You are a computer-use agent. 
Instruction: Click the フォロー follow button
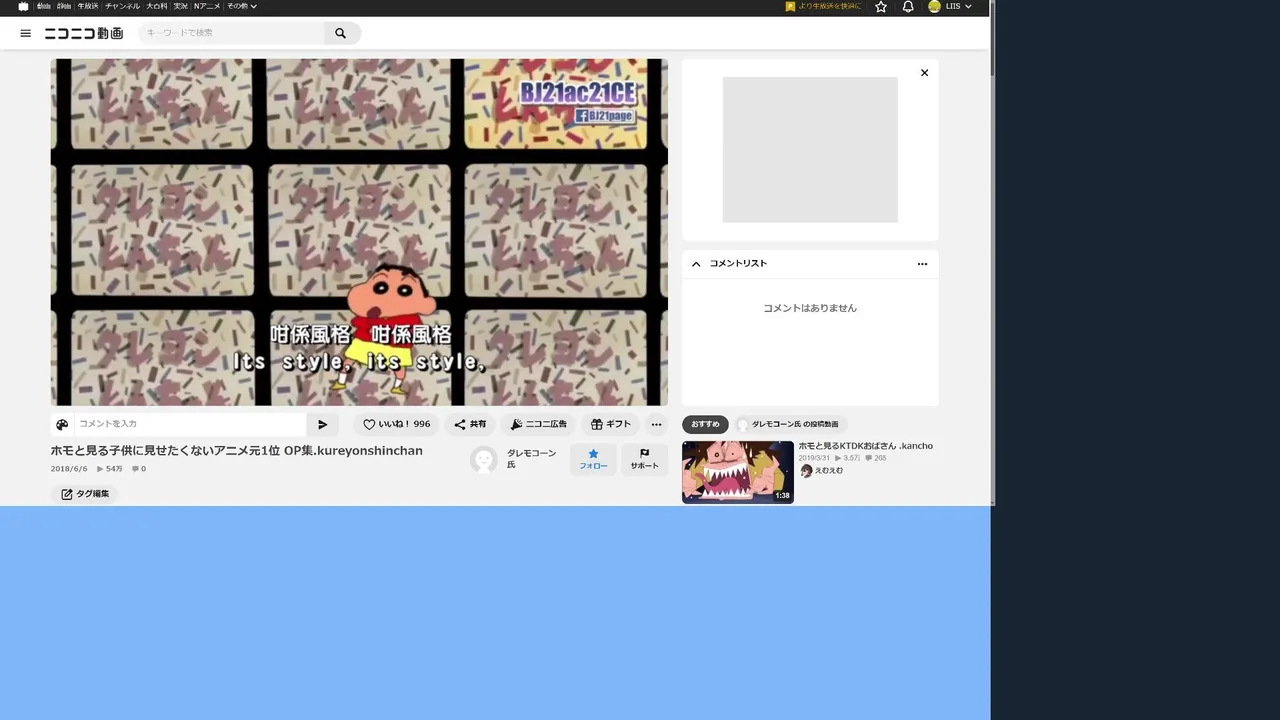click(x=593, y=459)
